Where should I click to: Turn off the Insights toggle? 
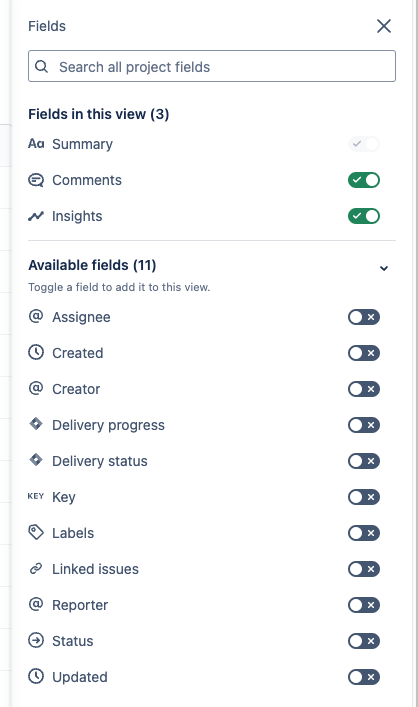[x=364, y=216]
